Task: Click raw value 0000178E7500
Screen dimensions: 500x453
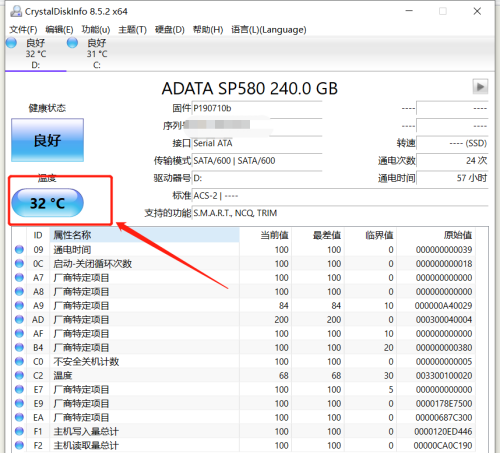Action: (x=443, y=404)
